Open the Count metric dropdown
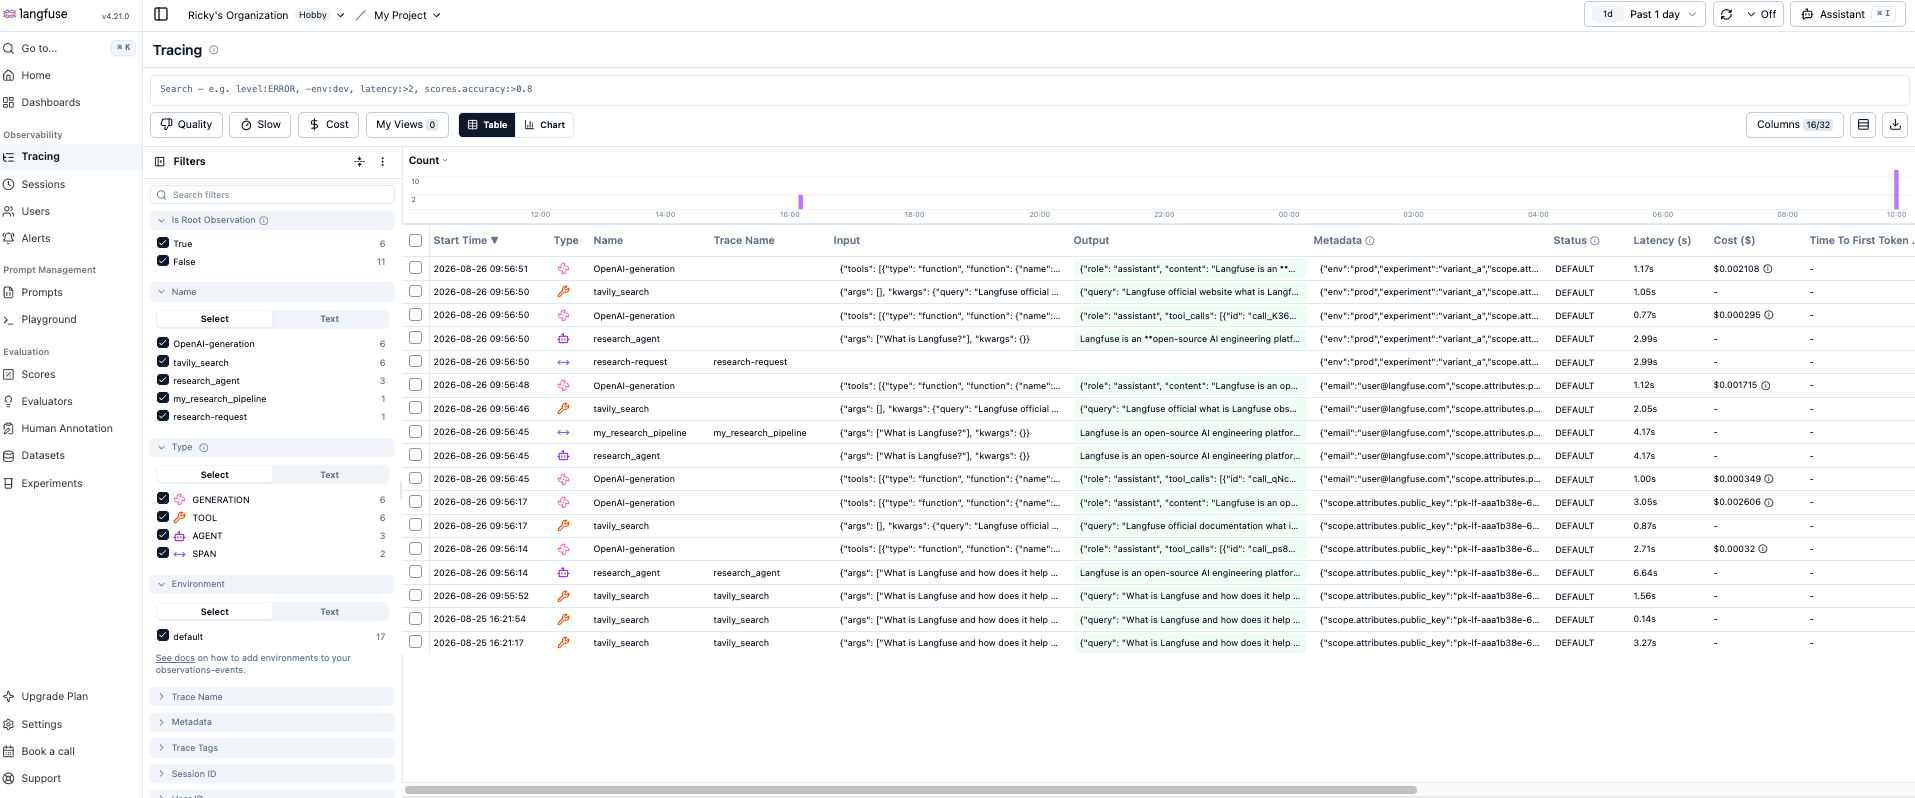1915x798 pixels. pos(428,161)
